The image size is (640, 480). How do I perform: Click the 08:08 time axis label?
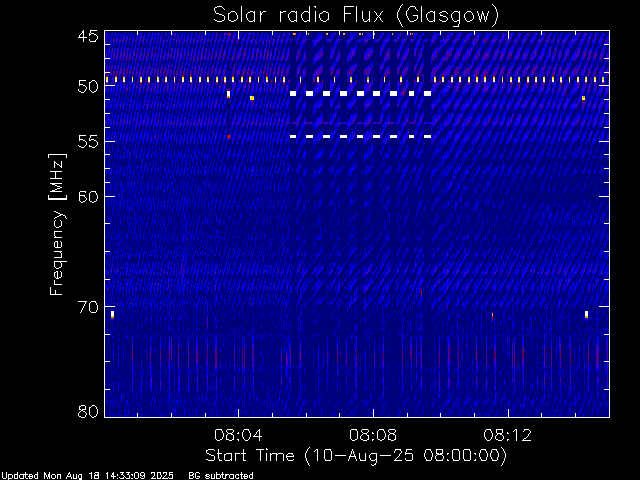[373, 435]
